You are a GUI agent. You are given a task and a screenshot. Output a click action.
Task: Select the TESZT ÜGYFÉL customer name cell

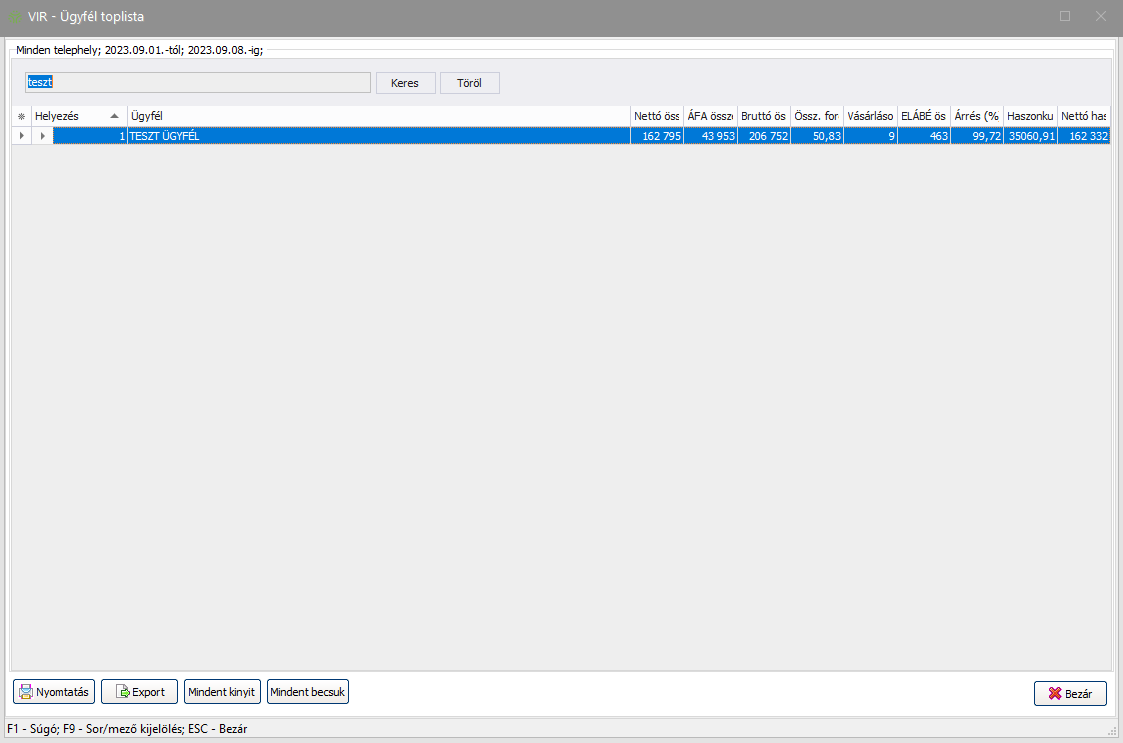[x=378, y=135]
